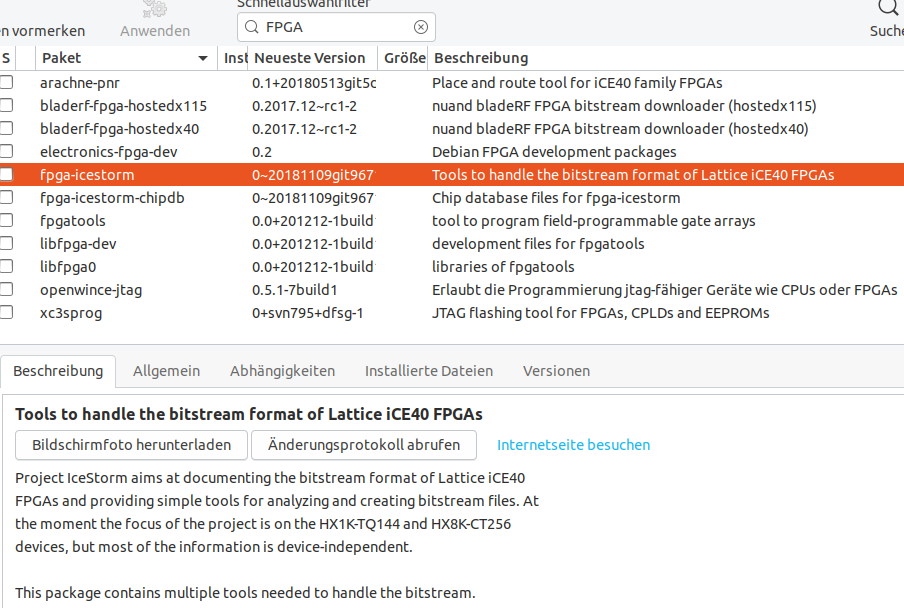Select the fpga-icestorm-chipdb package name
This screenshot has height=608, width=904.
(x=112, y=198)
